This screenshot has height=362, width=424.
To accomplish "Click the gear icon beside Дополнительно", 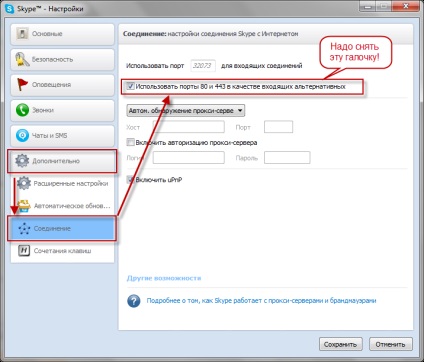I will click(x=22, y=161).
